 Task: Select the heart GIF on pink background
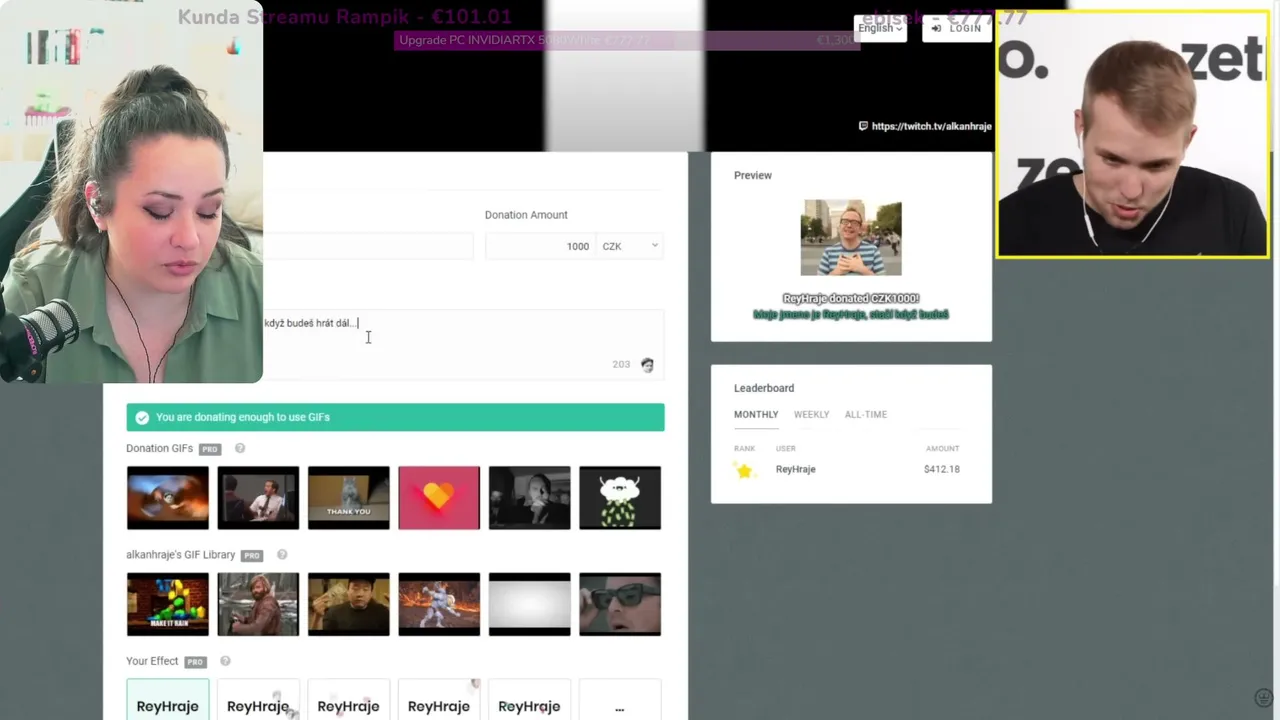[x=439, y=498]
